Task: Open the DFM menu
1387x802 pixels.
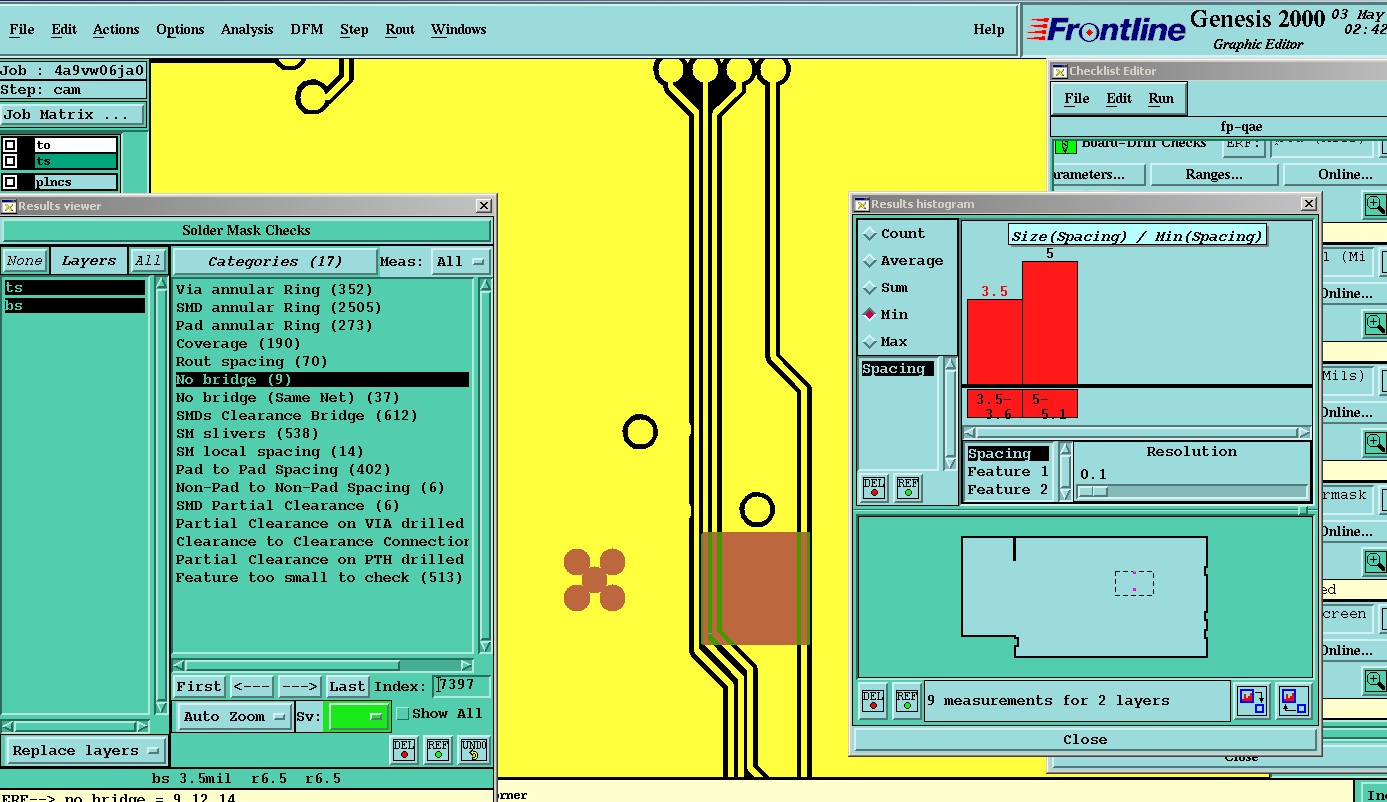Action: click(307, 29)
